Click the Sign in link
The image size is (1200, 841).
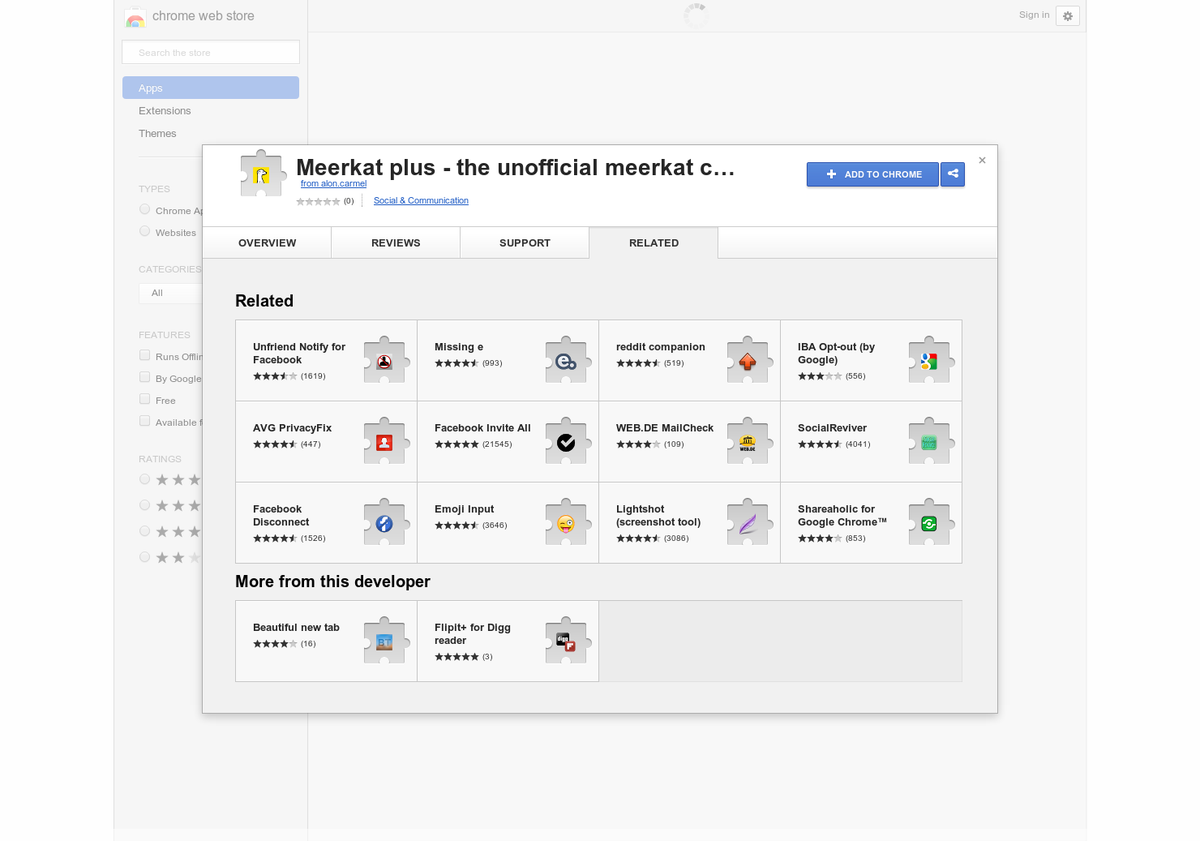coord(1034,15)
